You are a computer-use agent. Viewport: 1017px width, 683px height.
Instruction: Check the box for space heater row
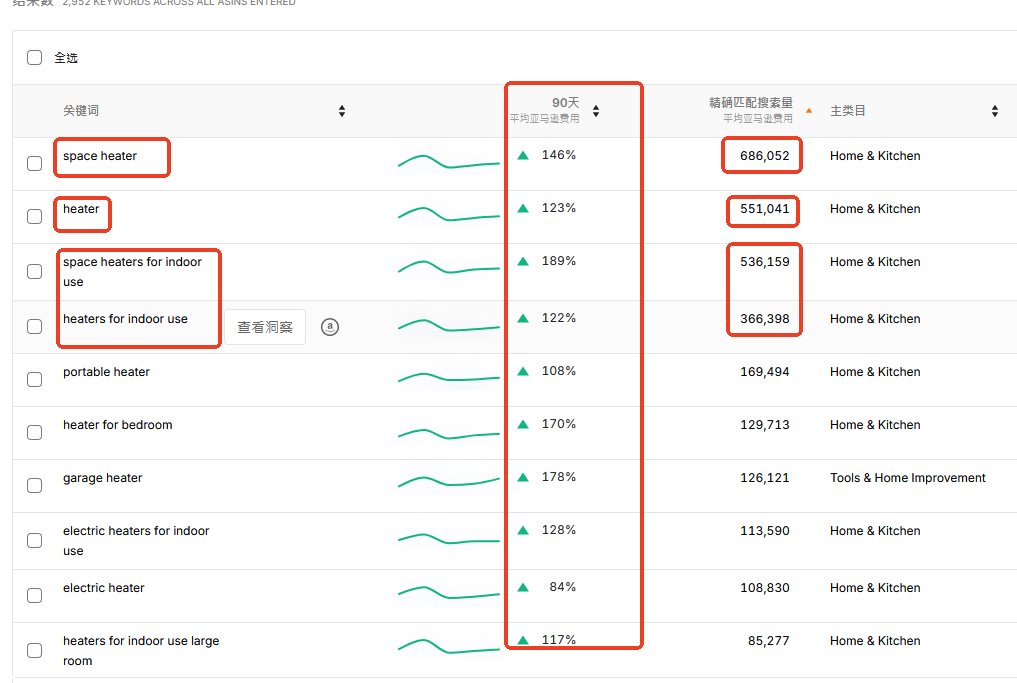click(x=34, y=163)
